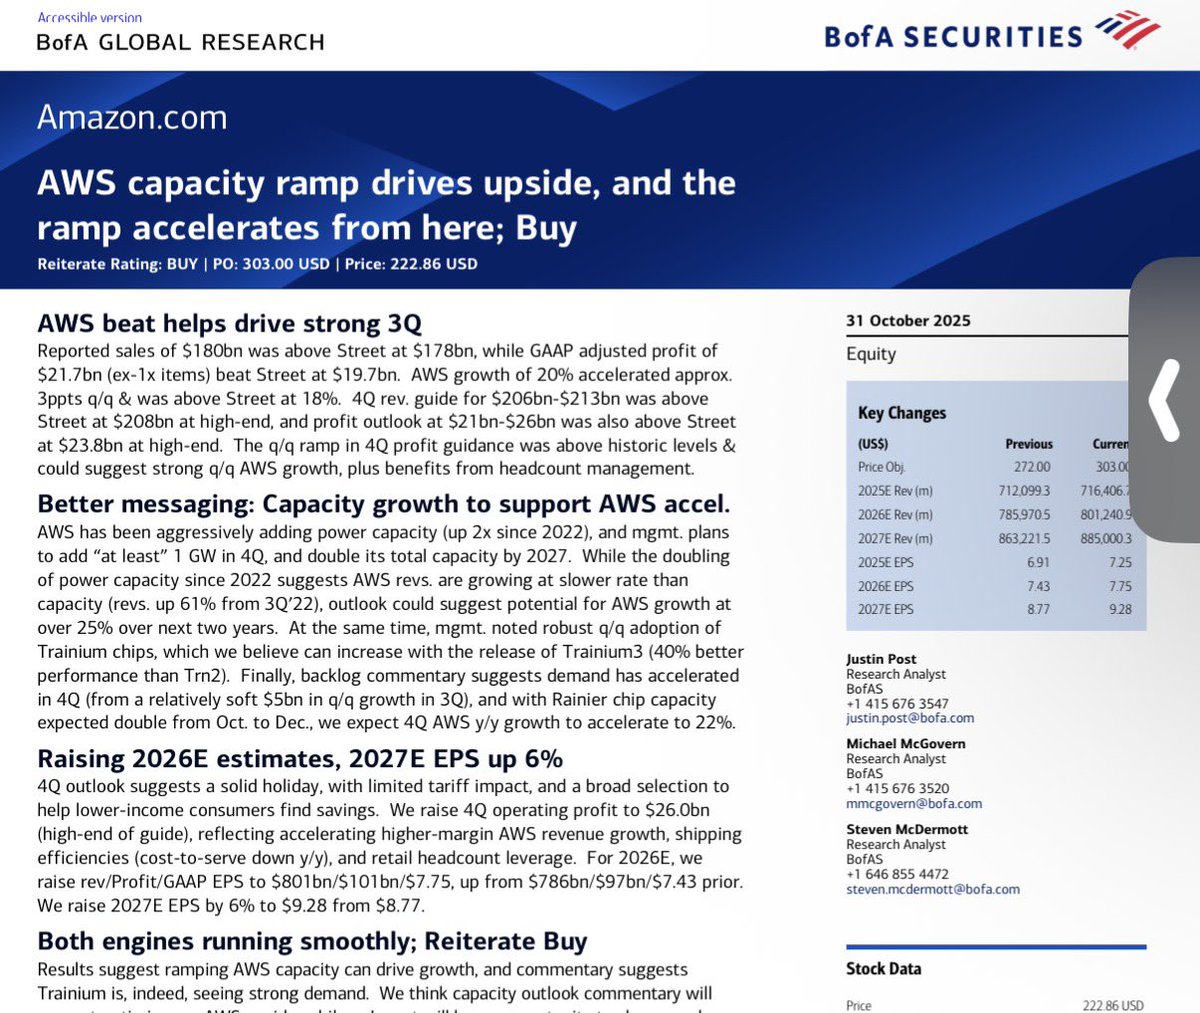Select the 2025E EPS row label
Viewport: 1200px width, 1013px height.
point(886,562)
